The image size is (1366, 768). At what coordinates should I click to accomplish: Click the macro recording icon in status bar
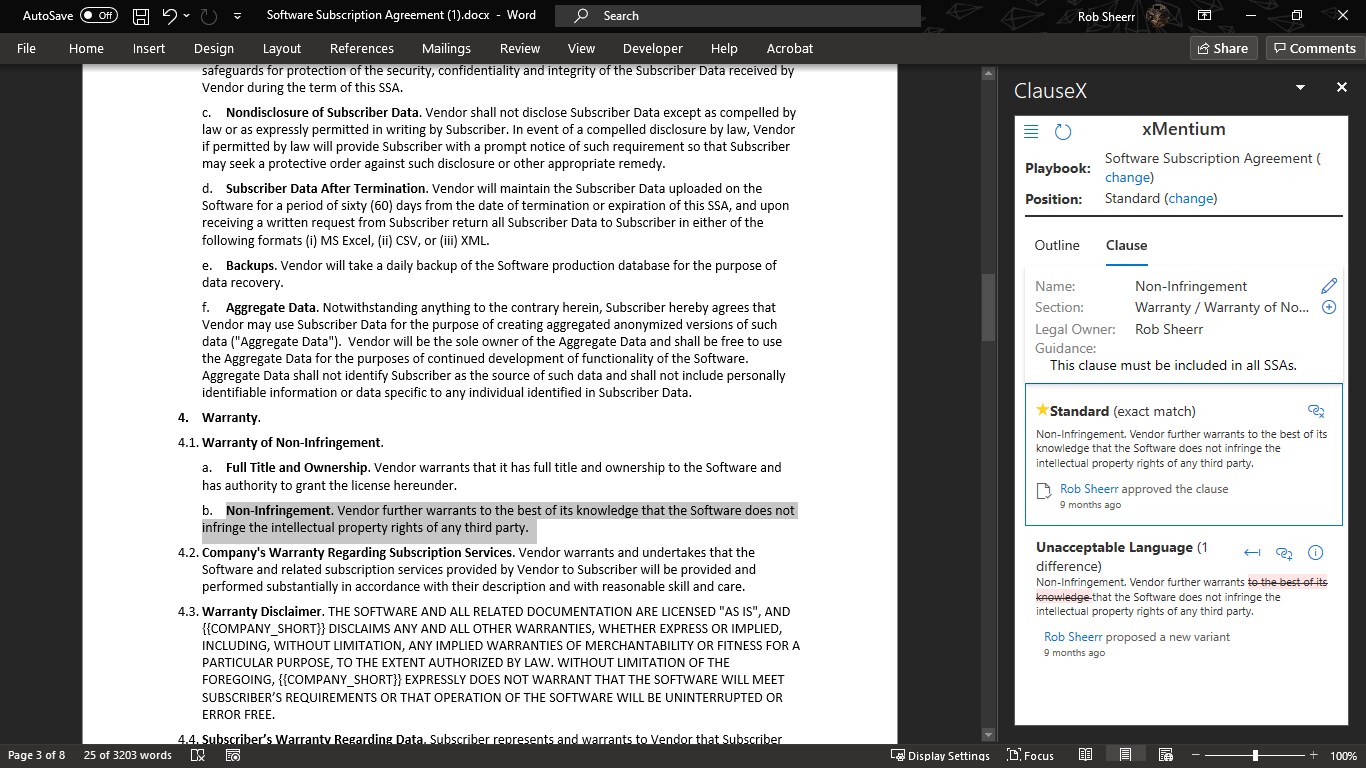pyautogui.click(x=232, y=756)
